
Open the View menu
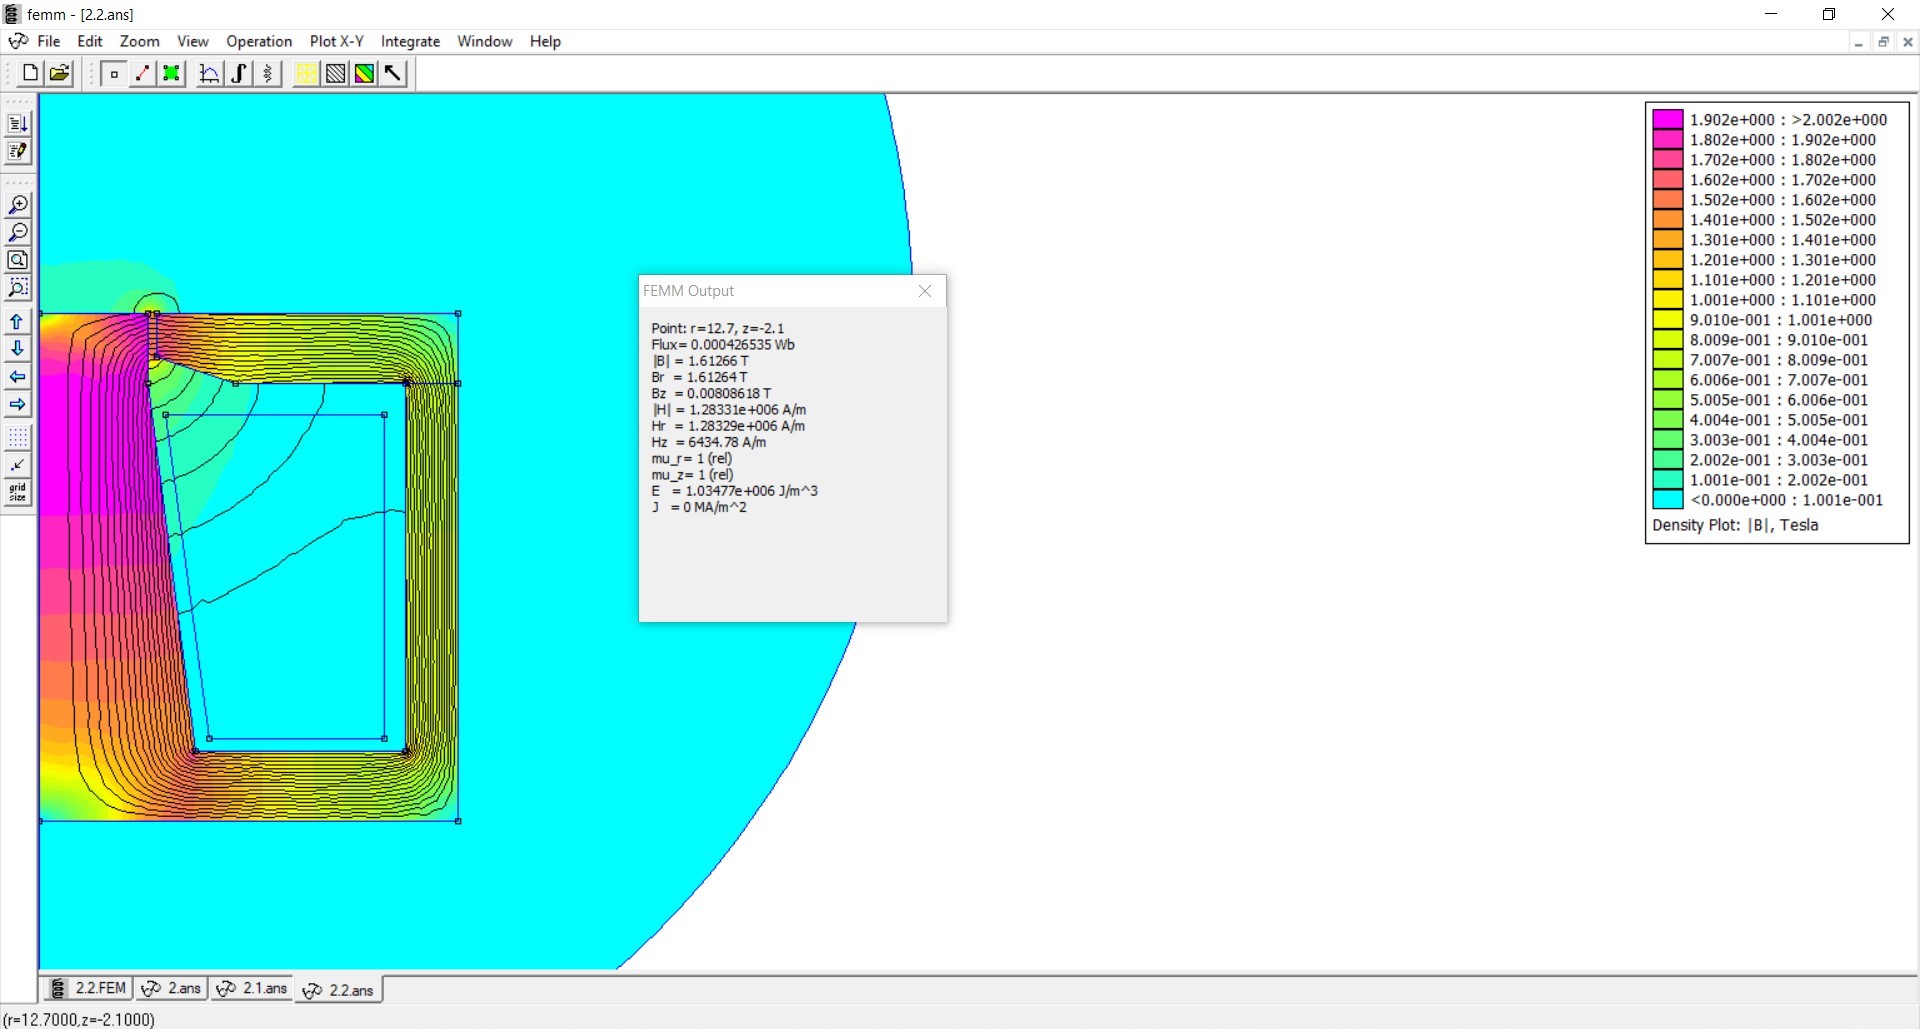click(193, 41)
